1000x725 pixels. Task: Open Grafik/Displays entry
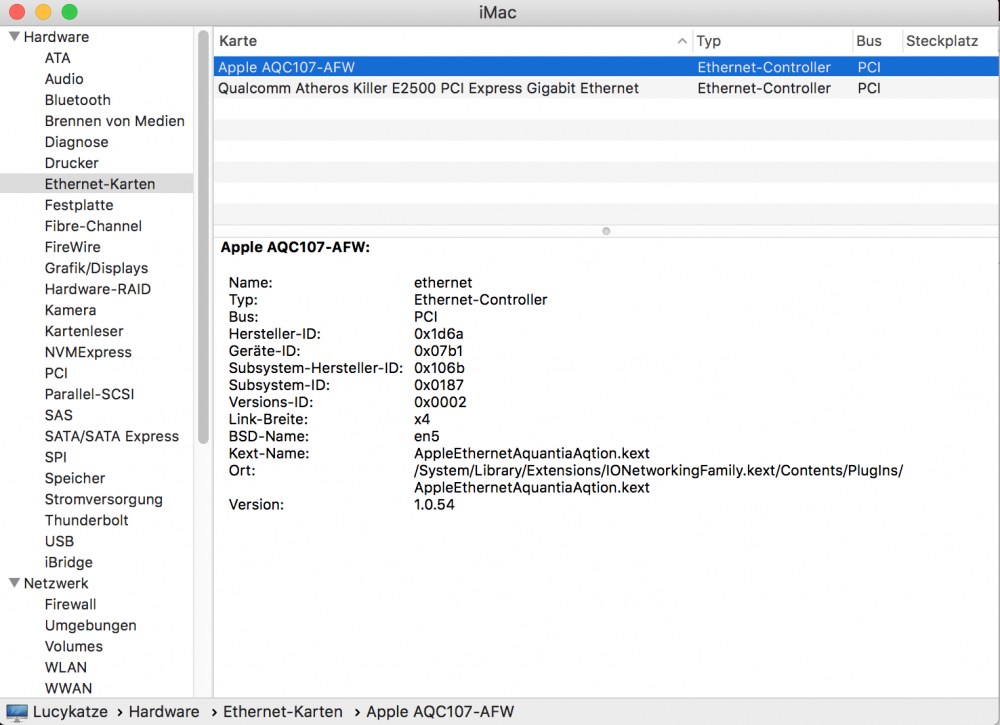[x=96, y=268]
